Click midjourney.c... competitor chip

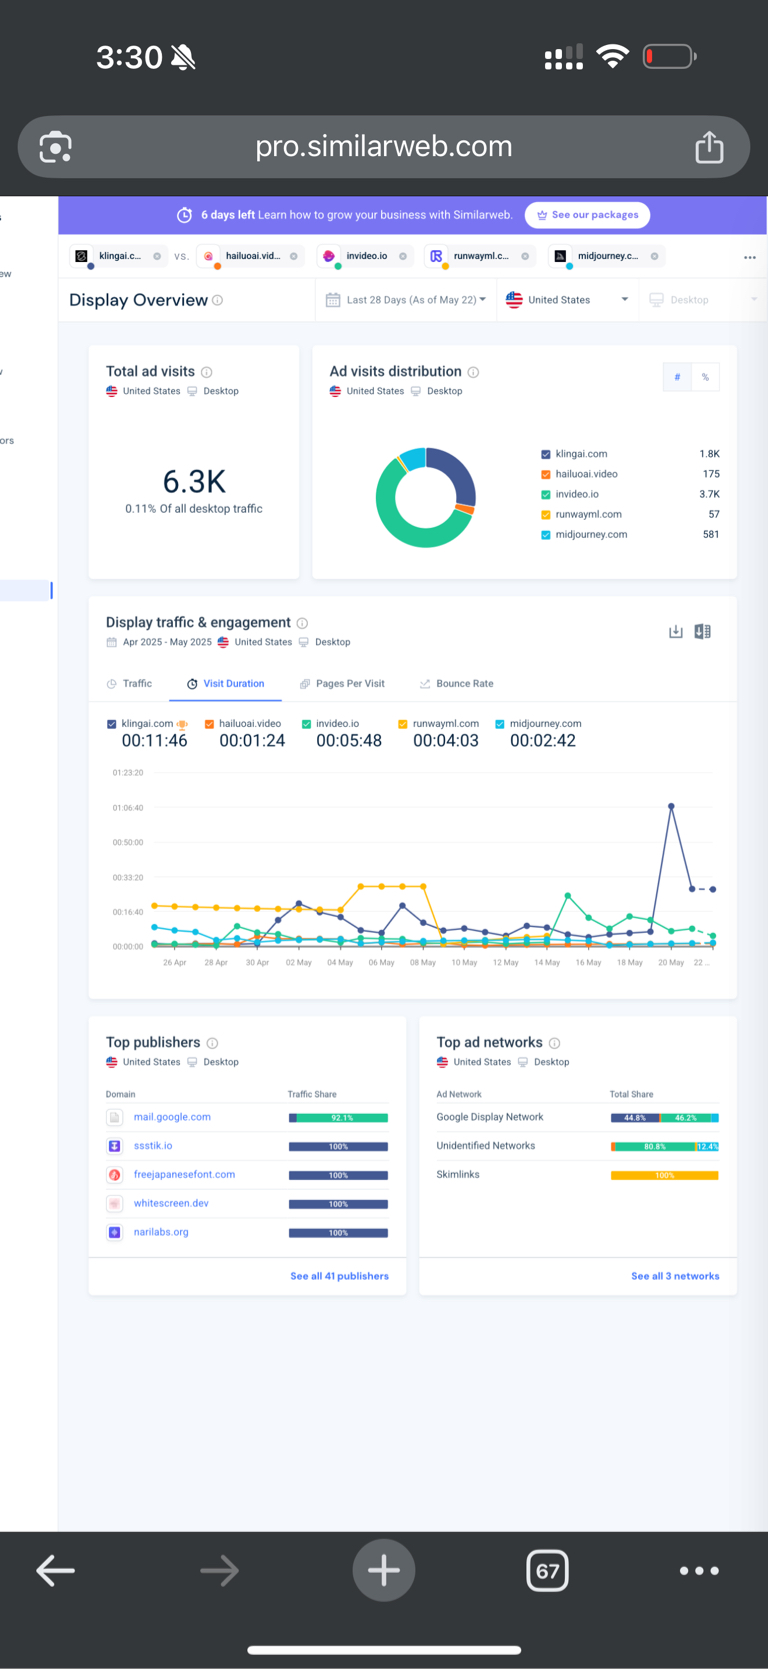point(606,257)
